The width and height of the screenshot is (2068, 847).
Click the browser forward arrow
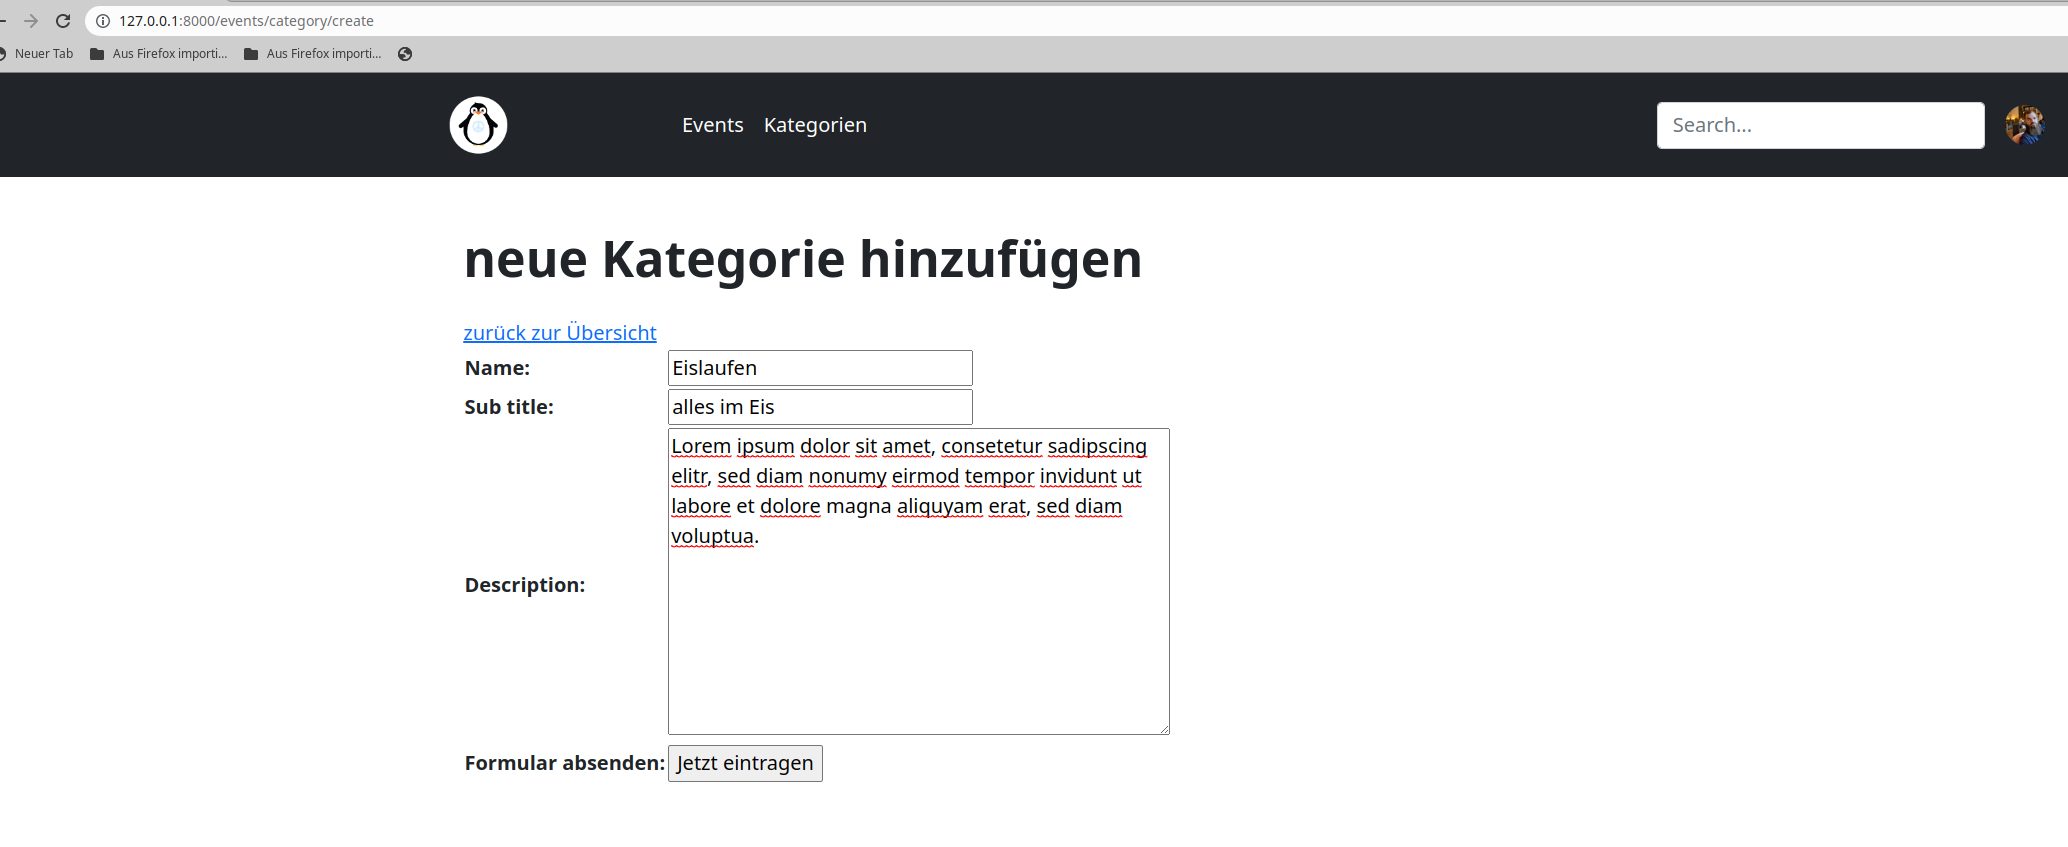[31, 21]
